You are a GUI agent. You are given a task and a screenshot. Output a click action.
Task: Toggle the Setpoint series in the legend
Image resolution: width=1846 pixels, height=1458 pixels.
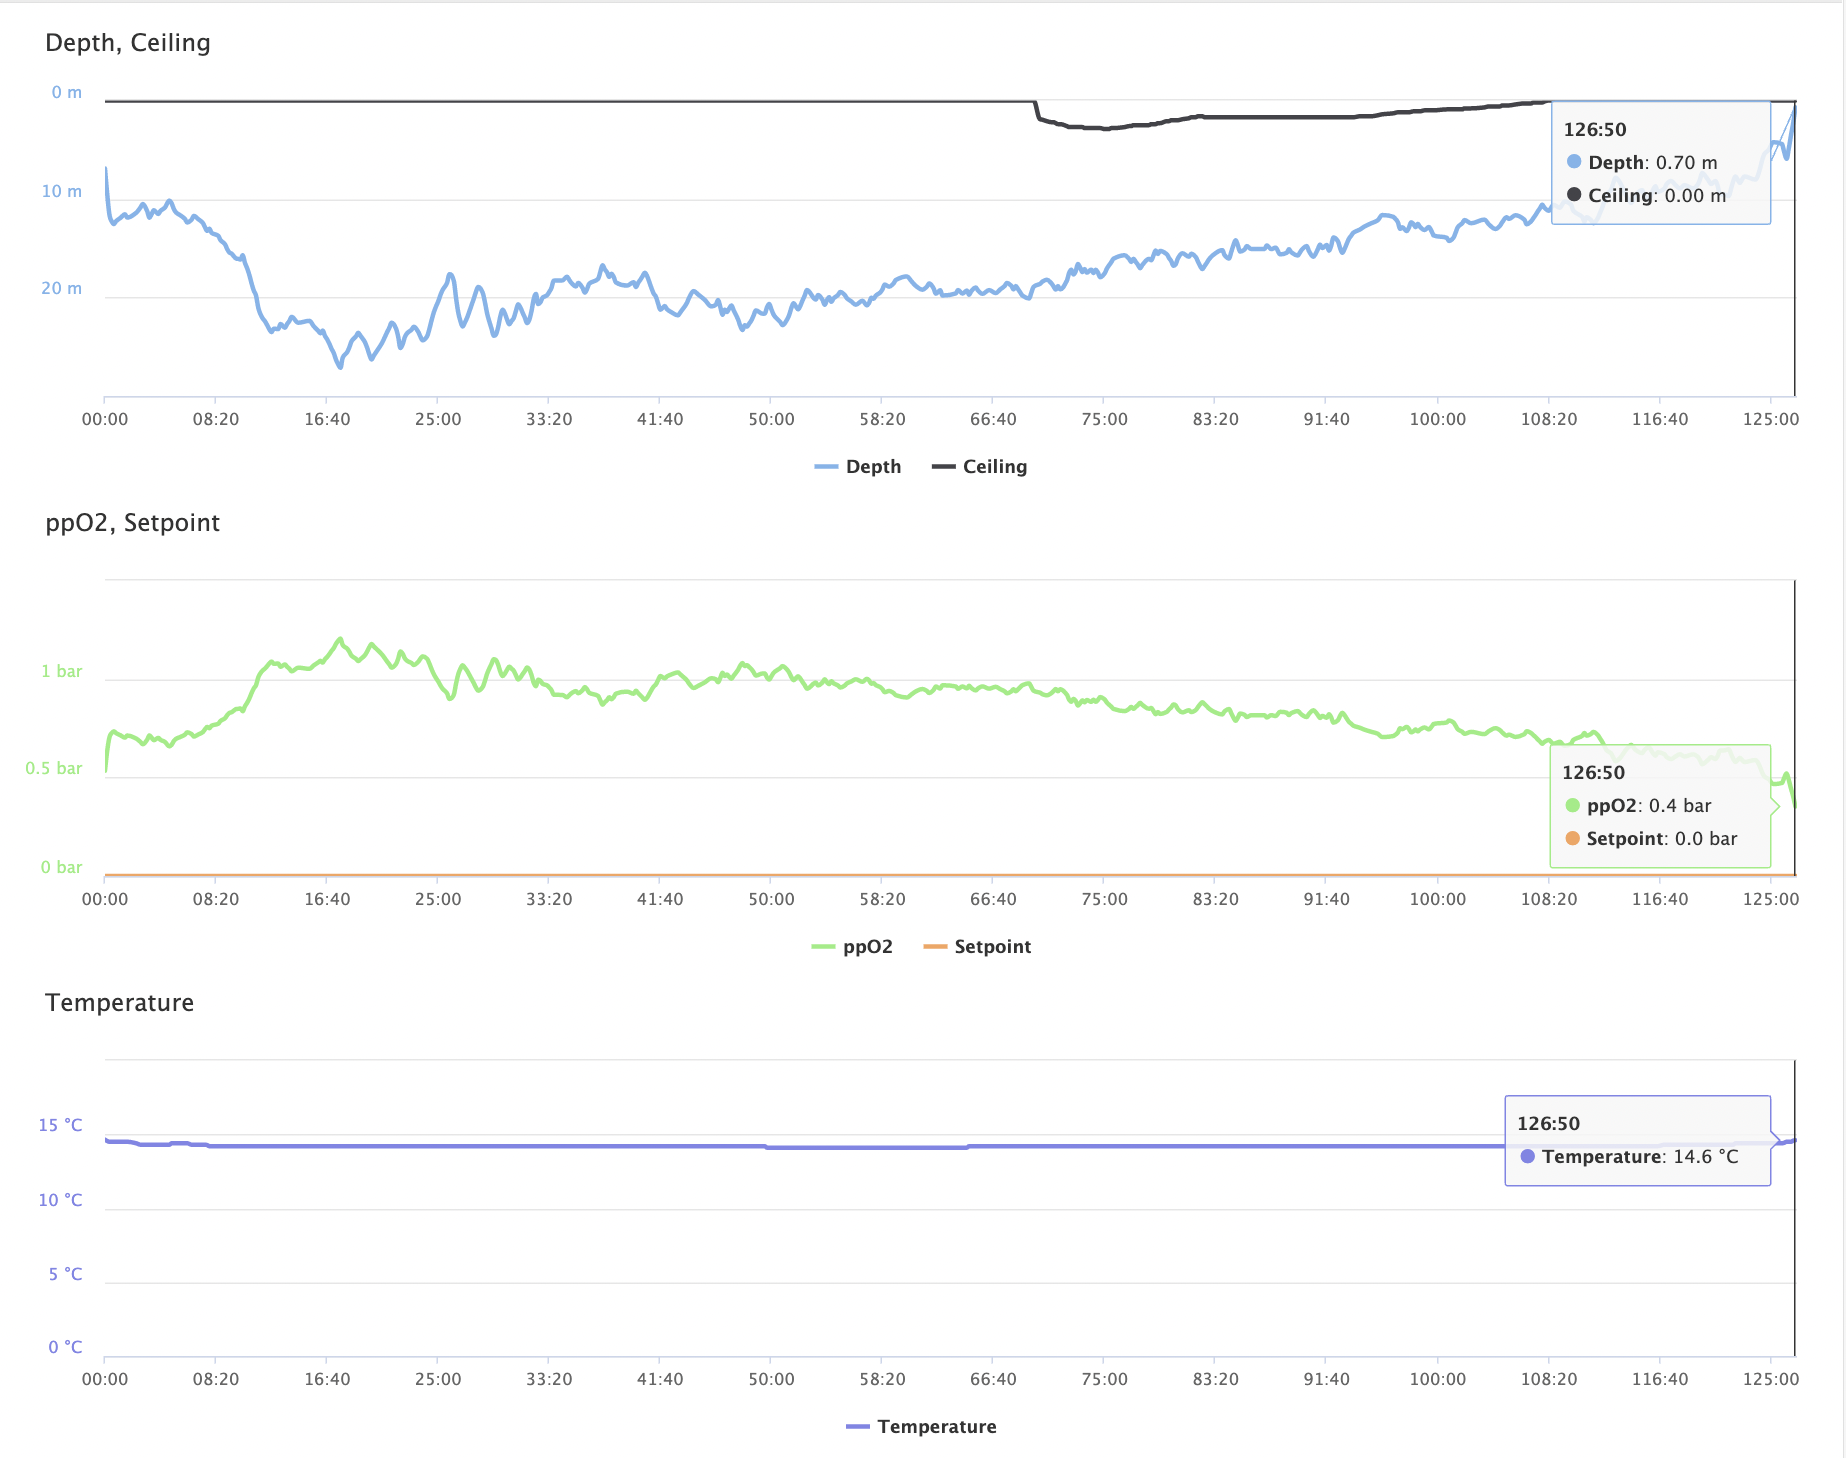(977, 947)
